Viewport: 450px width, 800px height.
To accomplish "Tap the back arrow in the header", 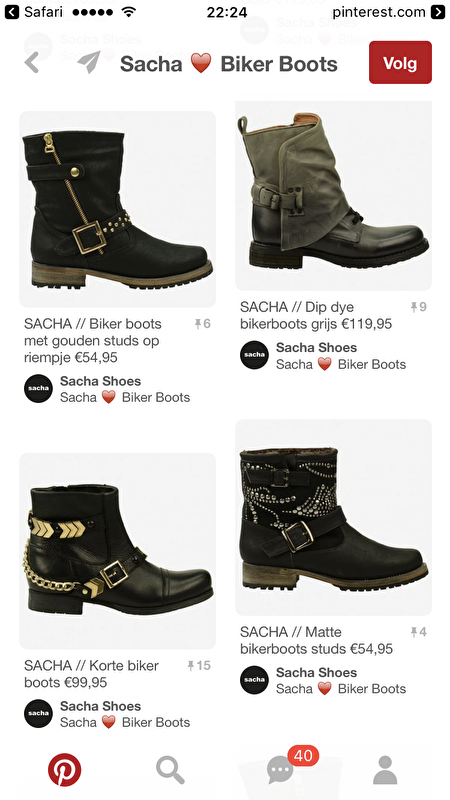I will [x=32, y=63].
